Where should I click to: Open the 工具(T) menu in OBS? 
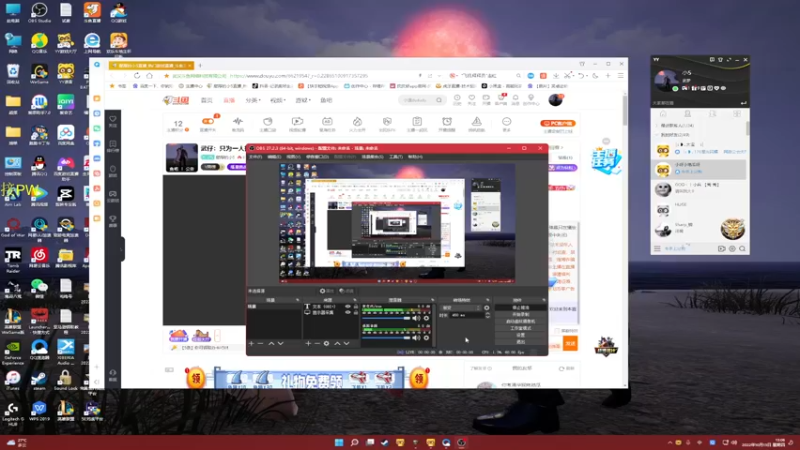point(396,157)
